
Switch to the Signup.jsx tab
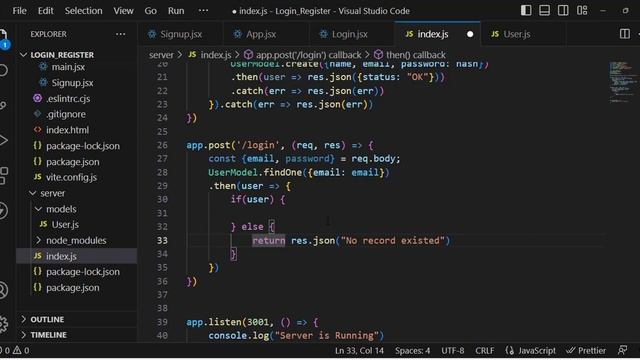[180, 34]
